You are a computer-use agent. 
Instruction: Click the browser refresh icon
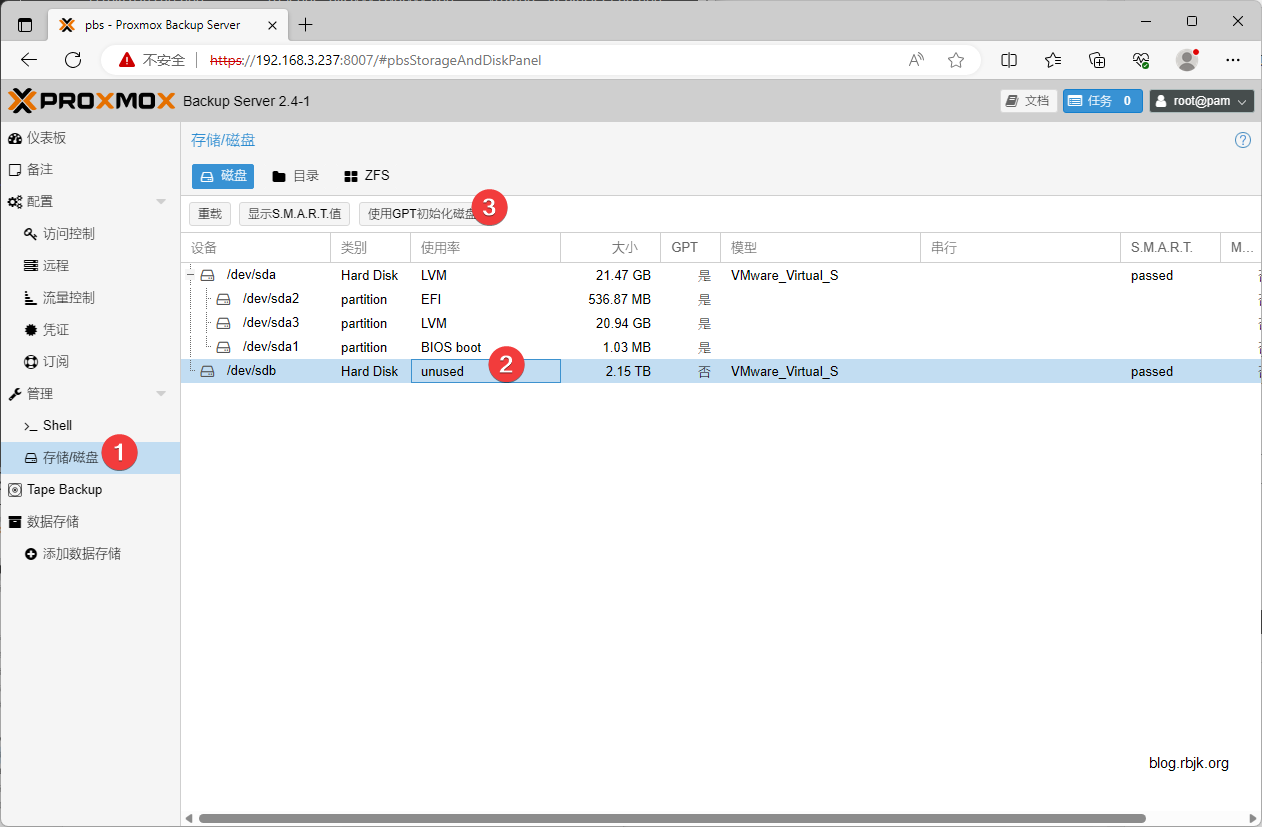73,60
